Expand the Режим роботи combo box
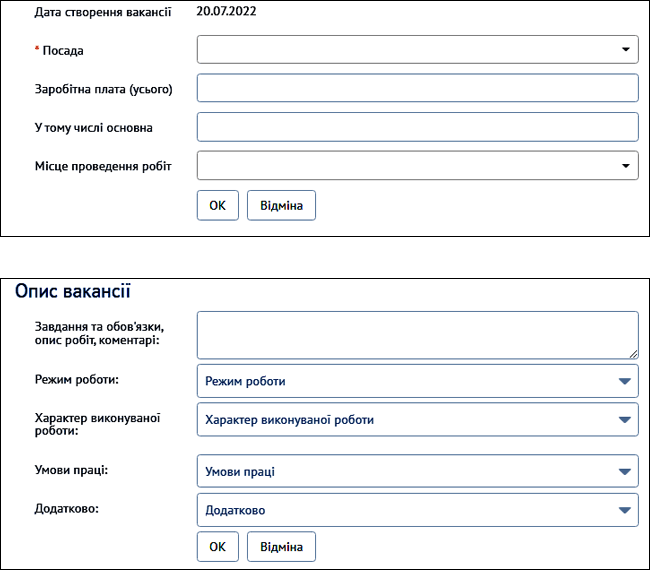 (x=417, y=381)
